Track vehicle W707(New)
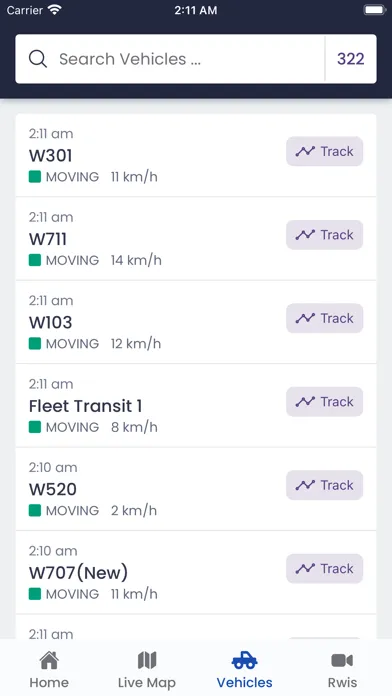 [x=325, y=569]
